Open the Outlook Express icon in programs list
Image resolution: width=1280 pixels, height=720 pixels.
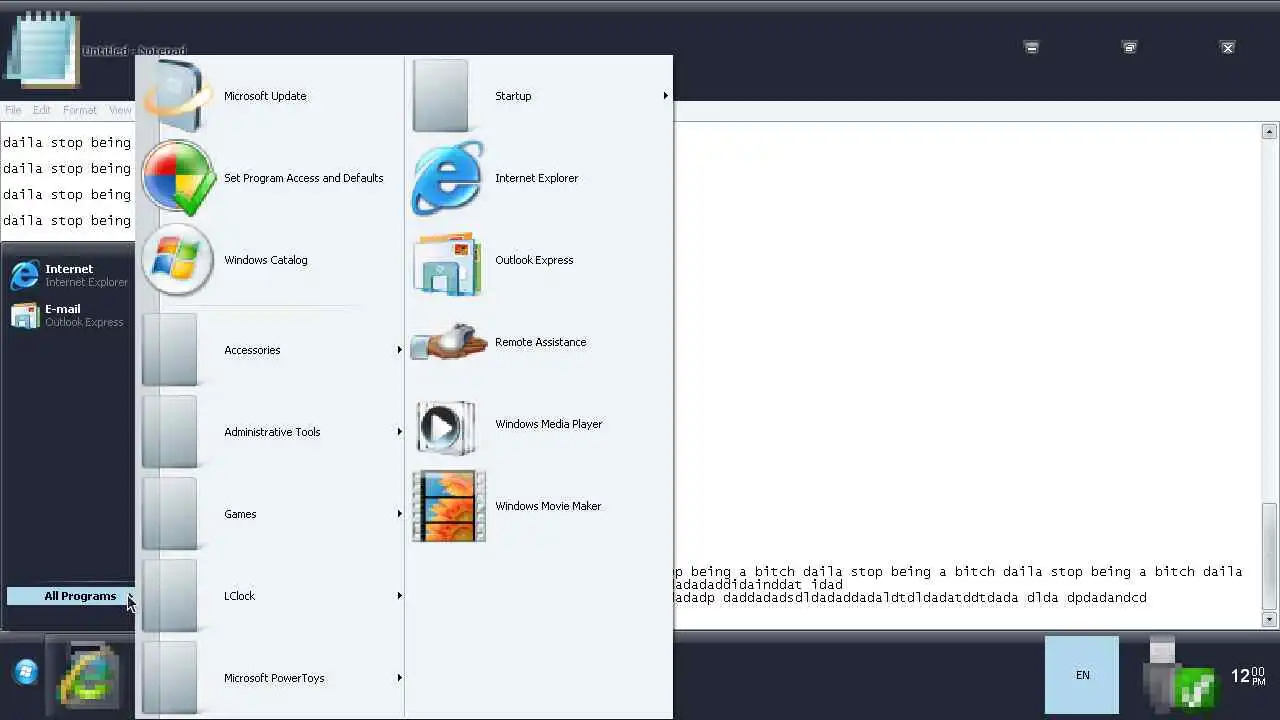(x=448, y=263)
